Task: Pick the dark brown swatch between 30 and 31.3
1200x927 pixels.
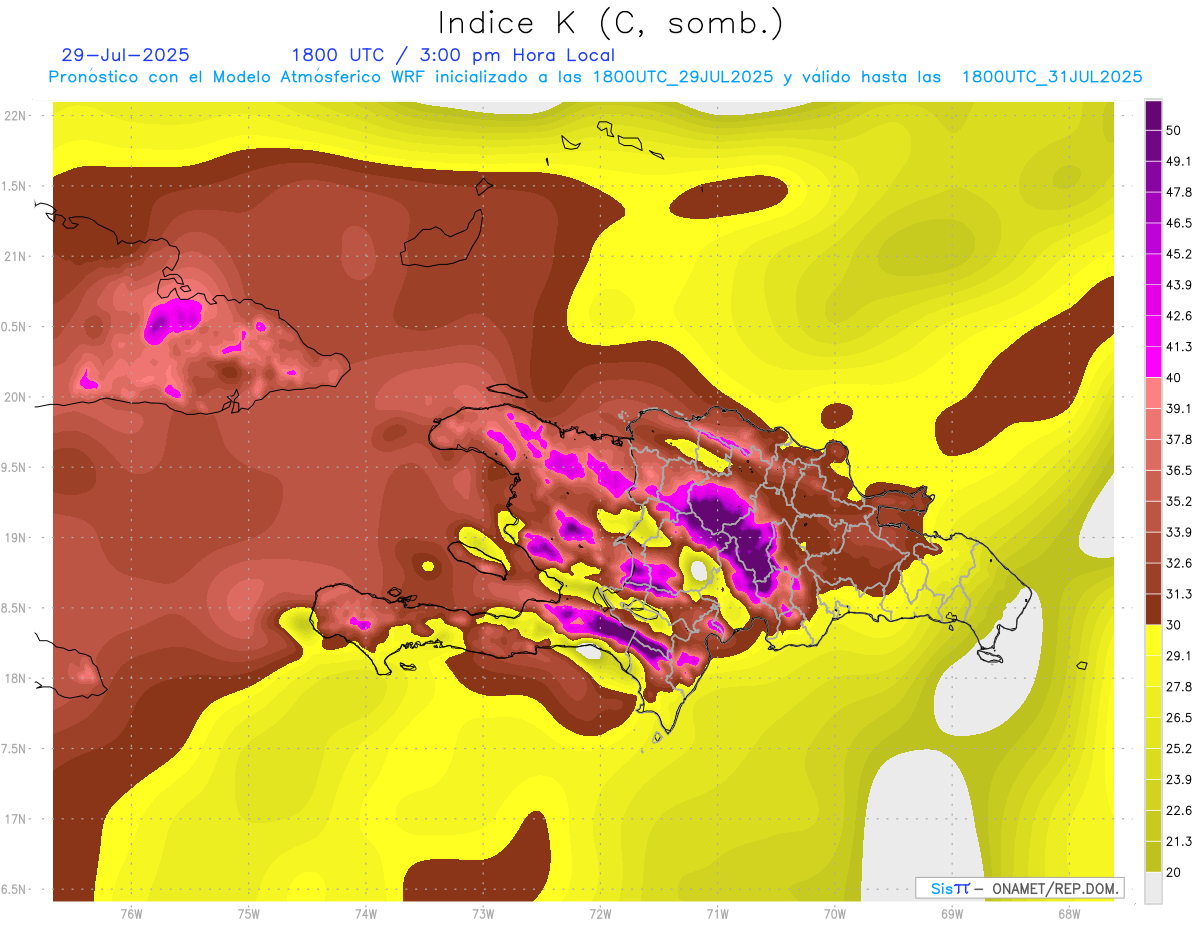Action: pyautogui.click(x=1153, y=609)
